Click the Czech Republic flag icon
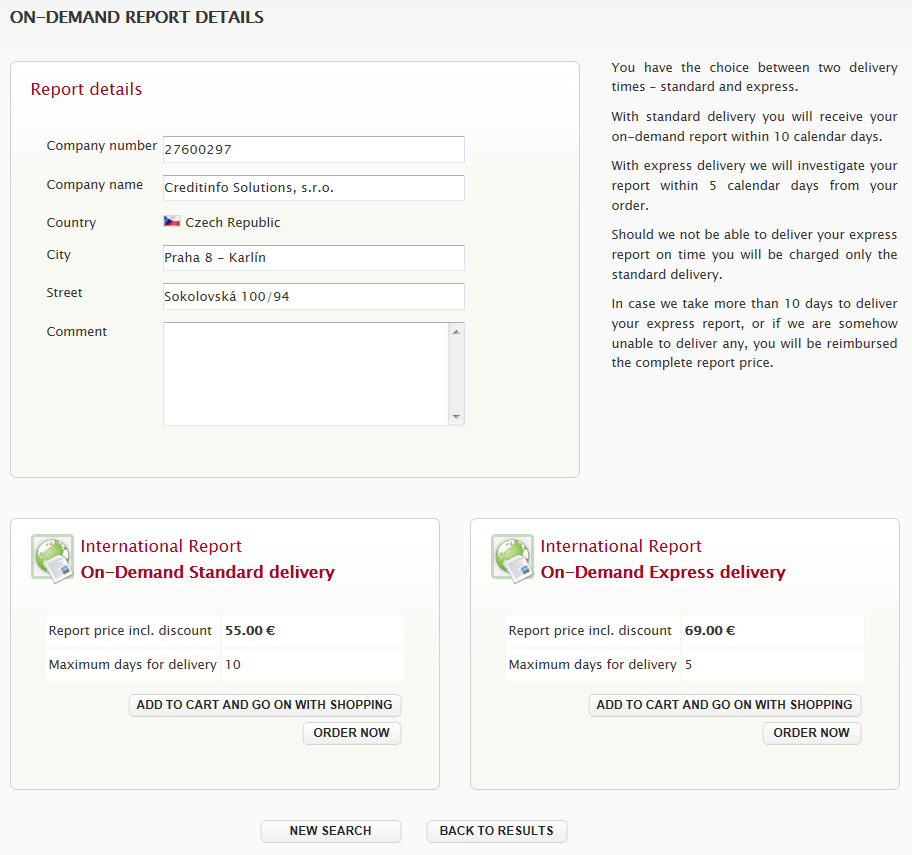 point(172,222)
